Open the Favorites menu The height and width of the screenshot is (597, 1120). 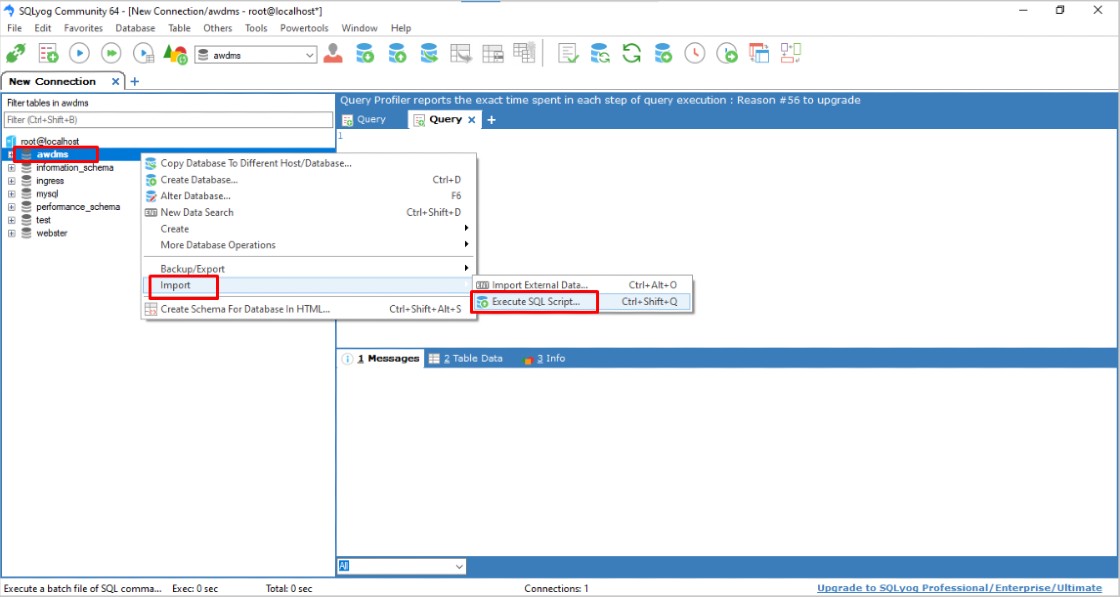tap(84, 28)
